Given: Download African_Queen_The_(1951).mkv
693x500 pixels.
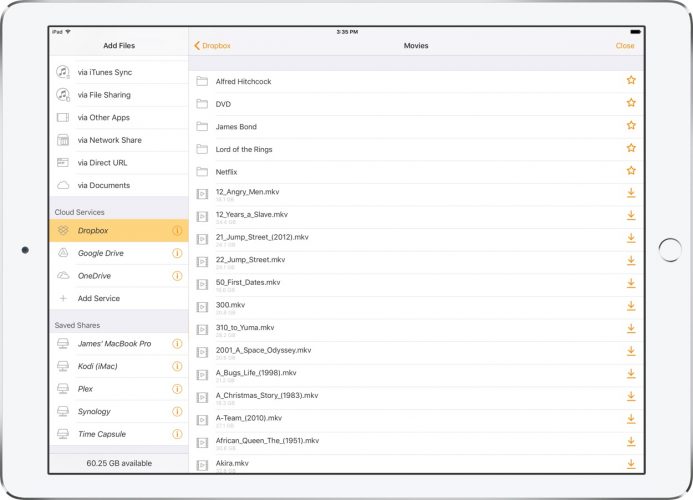Looking at the screenshot, I should (631, 441).
